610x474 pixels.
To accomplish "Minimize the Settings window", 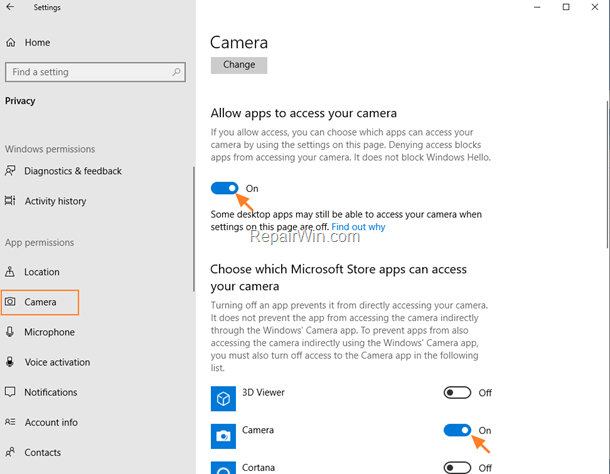I will [x=537, y=7].
